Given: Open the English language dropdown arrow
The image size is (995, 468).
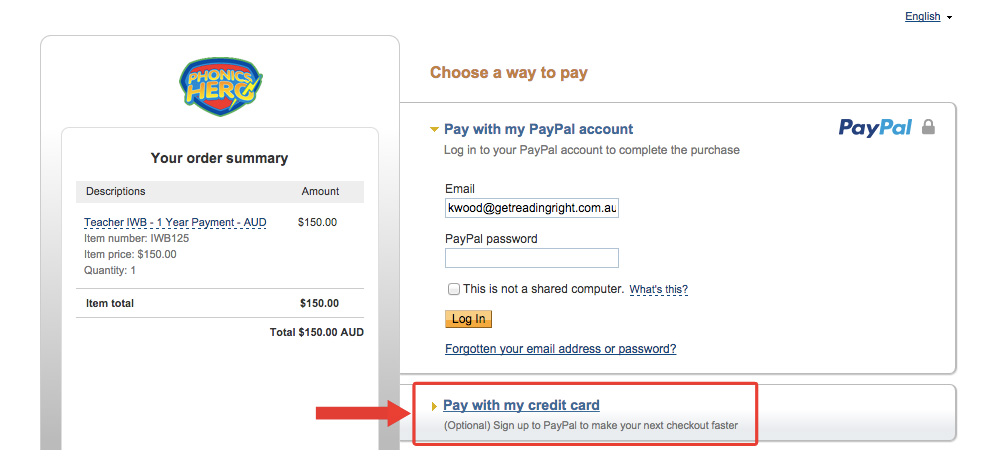Looking at the screenshot, I should pos(949,18).
